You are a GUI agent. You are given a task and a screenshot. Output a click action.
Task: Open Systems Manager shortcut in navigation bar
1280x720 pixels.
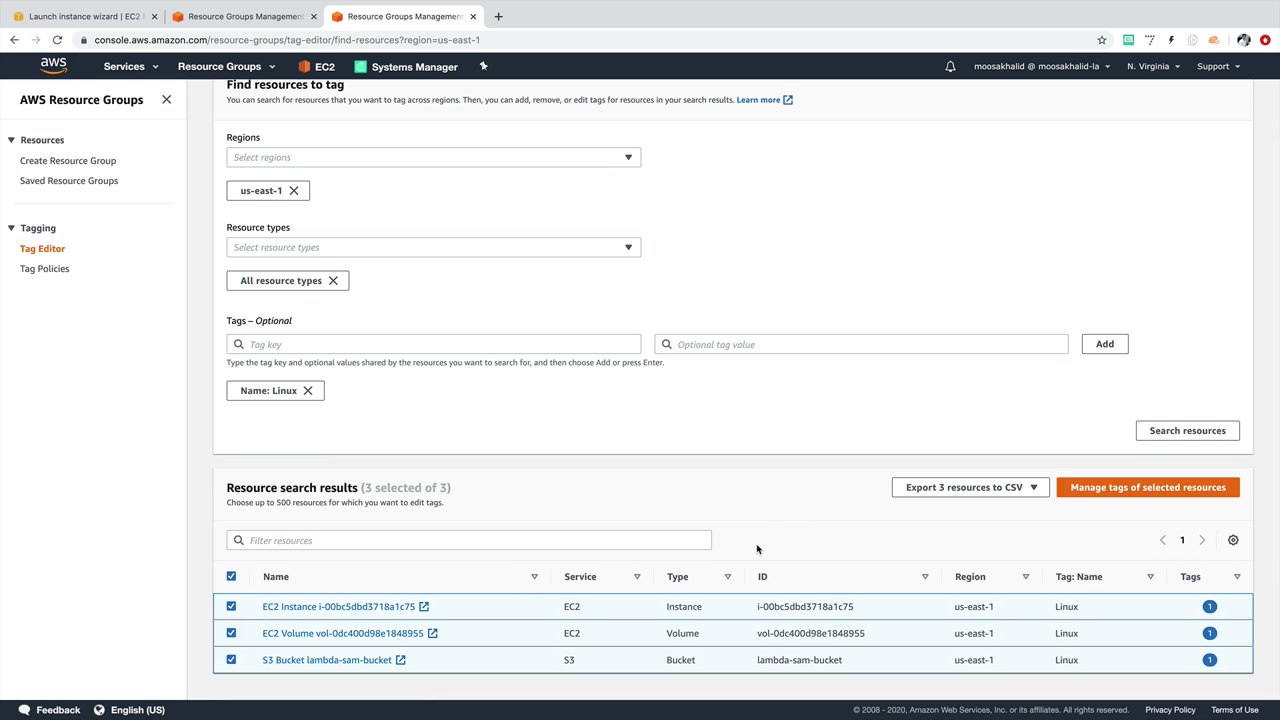(406, 67)
